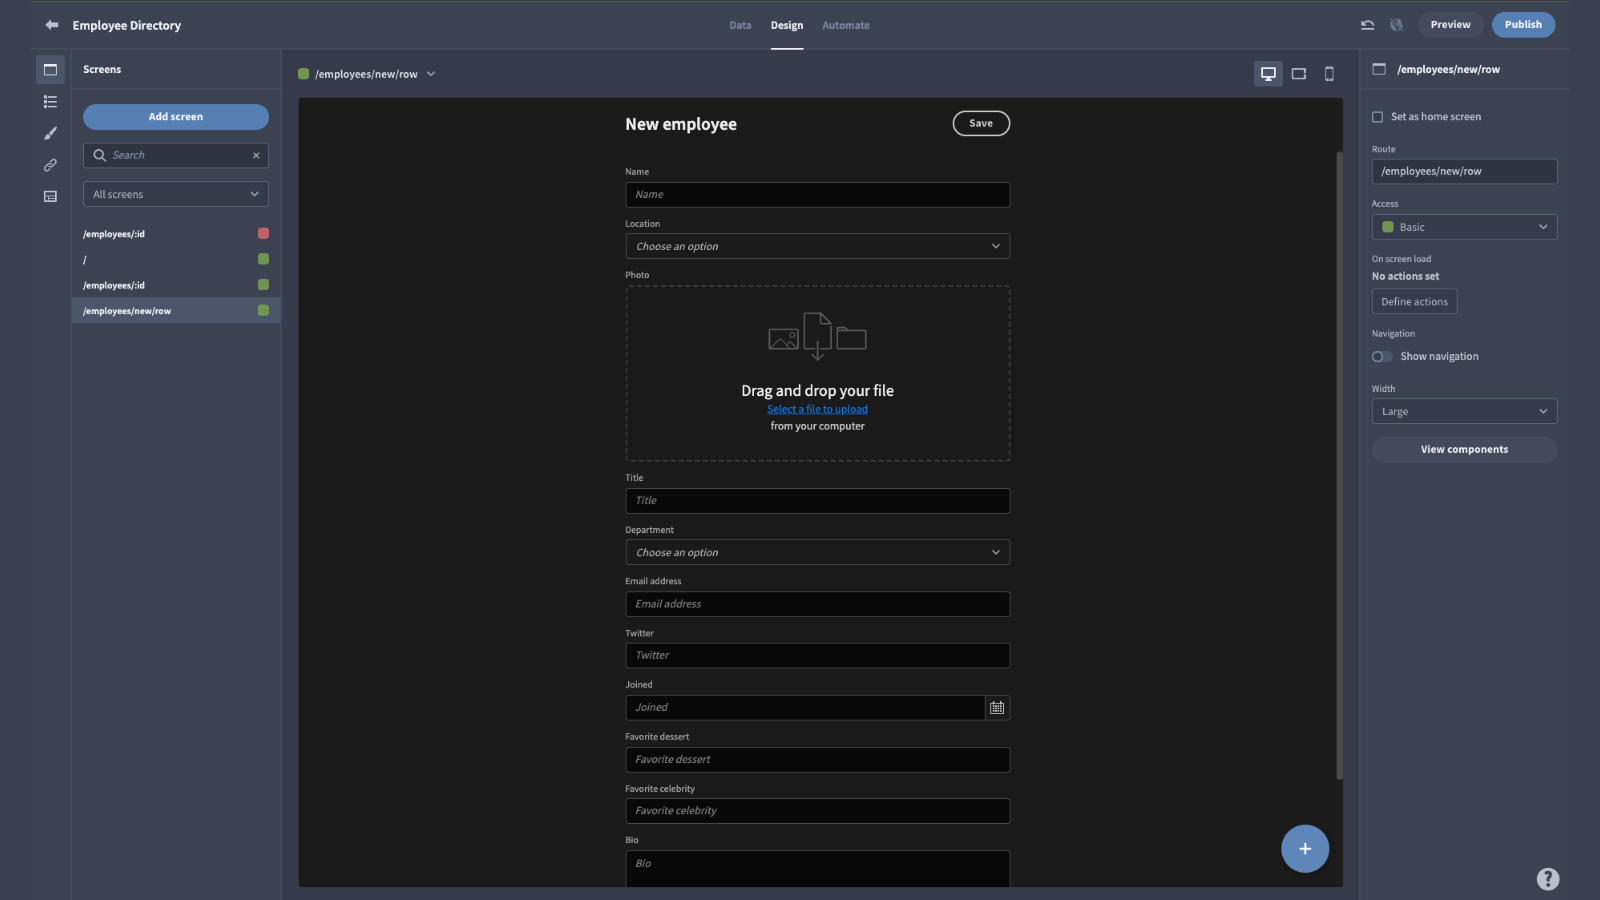Expand the Width dropdown set to Large

(x=1463, y=410)
